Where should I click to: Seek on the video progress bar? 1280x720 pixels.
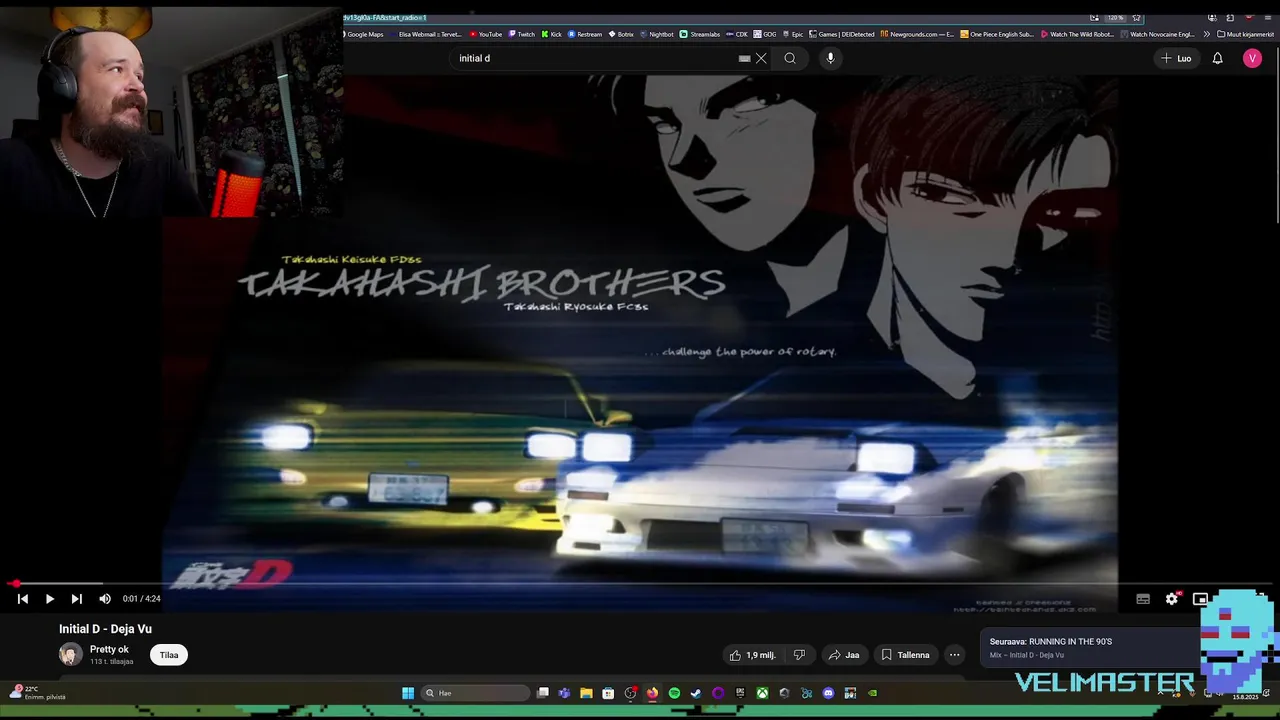point(640,583)
